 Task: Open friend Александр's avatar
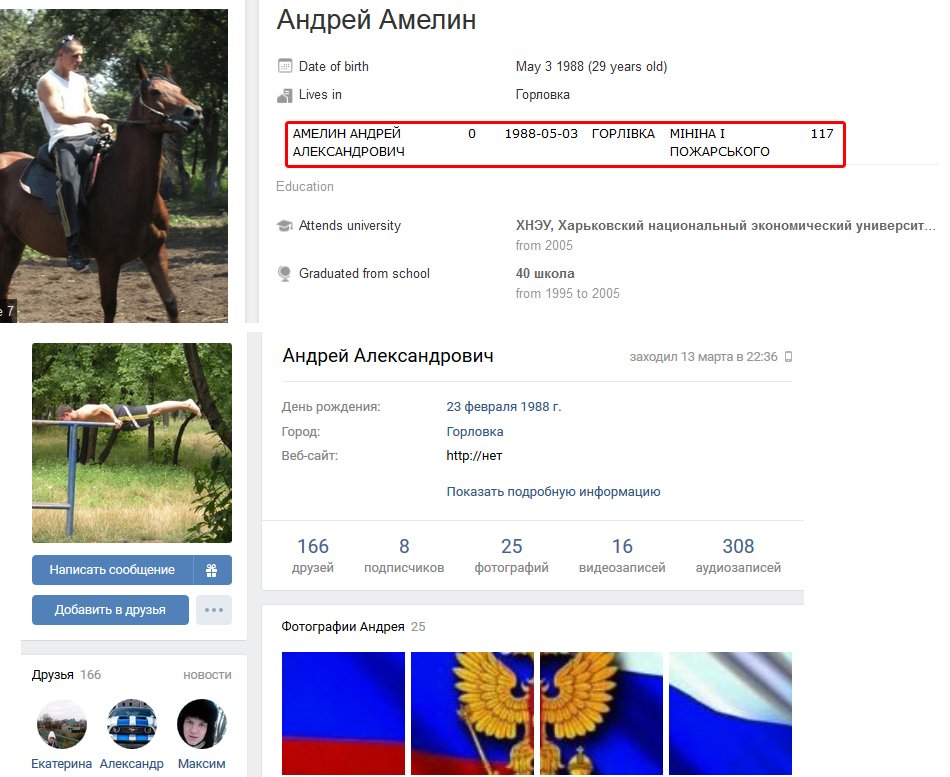[131, 724]
